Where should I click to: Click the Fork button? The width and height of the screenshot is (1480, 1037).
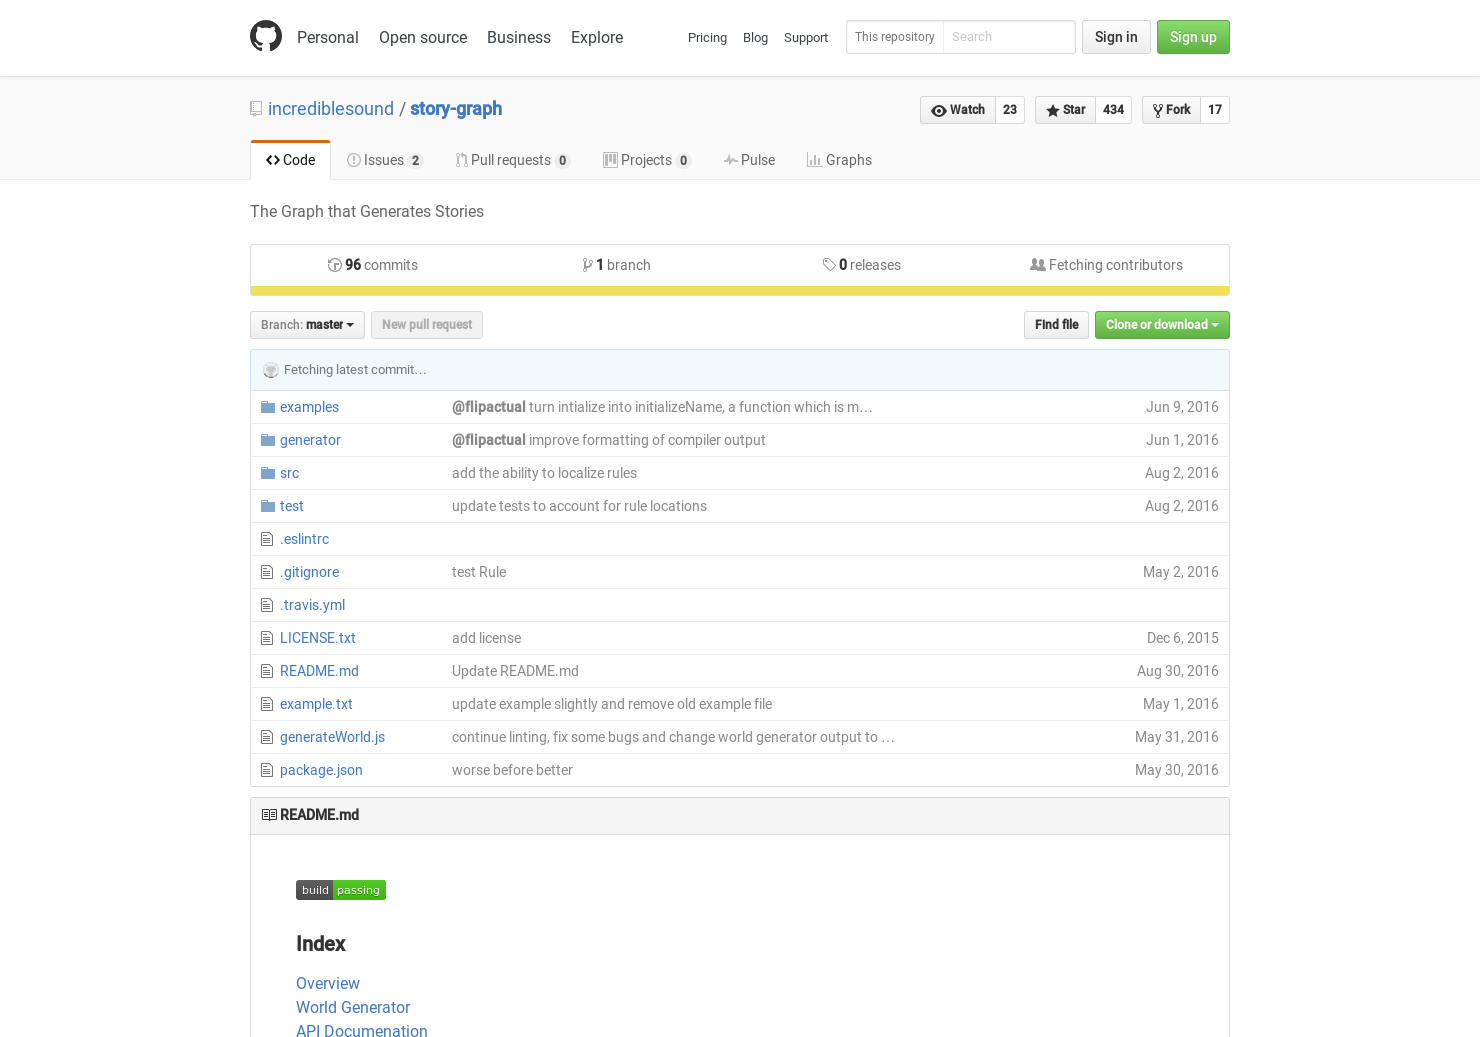click(1171, 110)
